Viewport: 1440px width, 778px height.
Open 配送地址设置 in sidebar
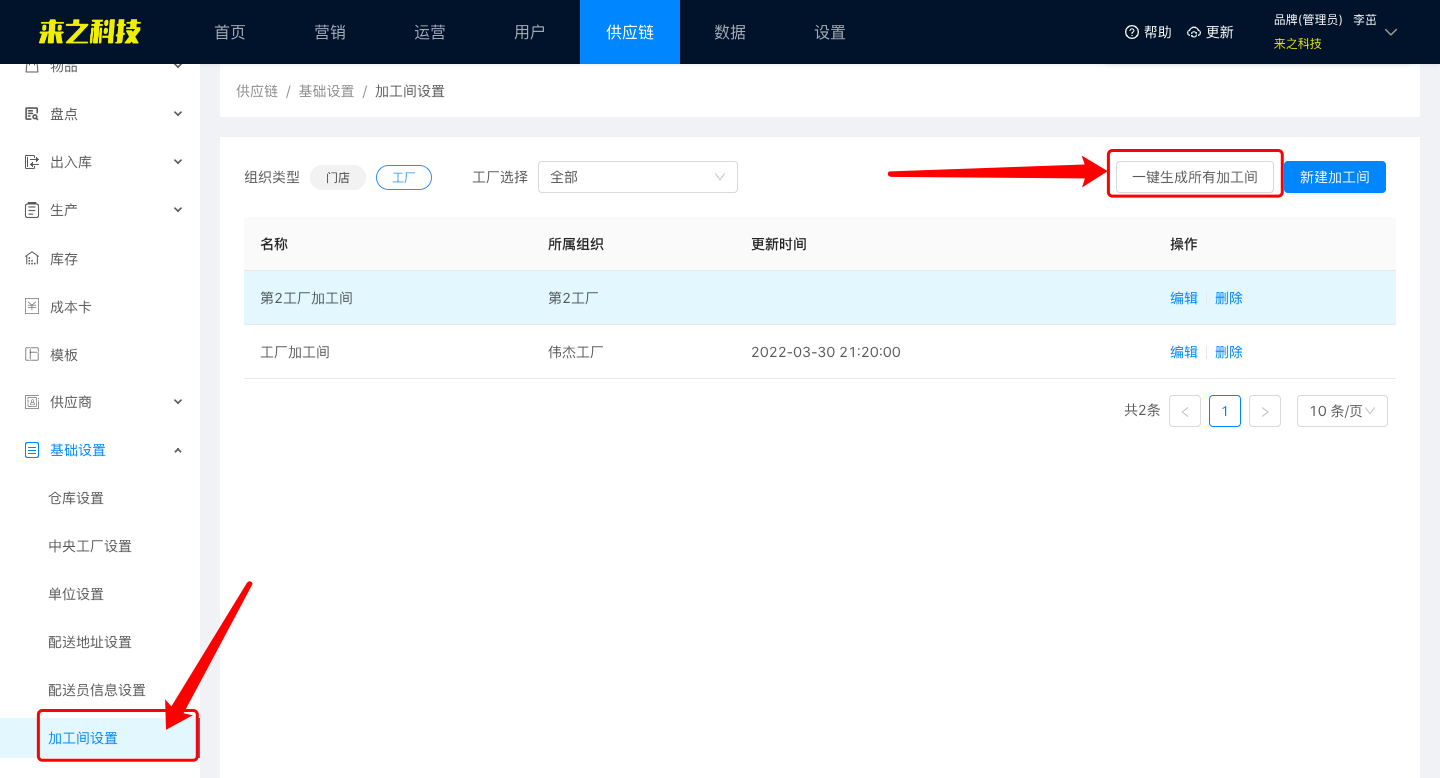point(90,642)
